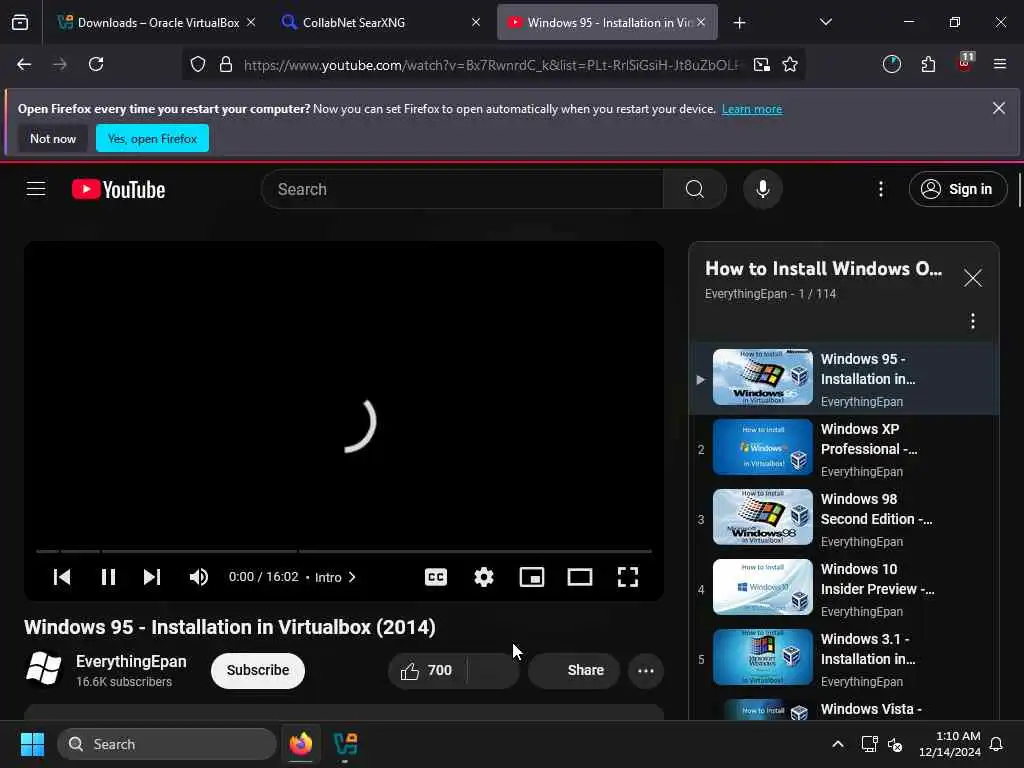View site security padlock info
This screenshot has width=1024, height=768.
(226, 64)
